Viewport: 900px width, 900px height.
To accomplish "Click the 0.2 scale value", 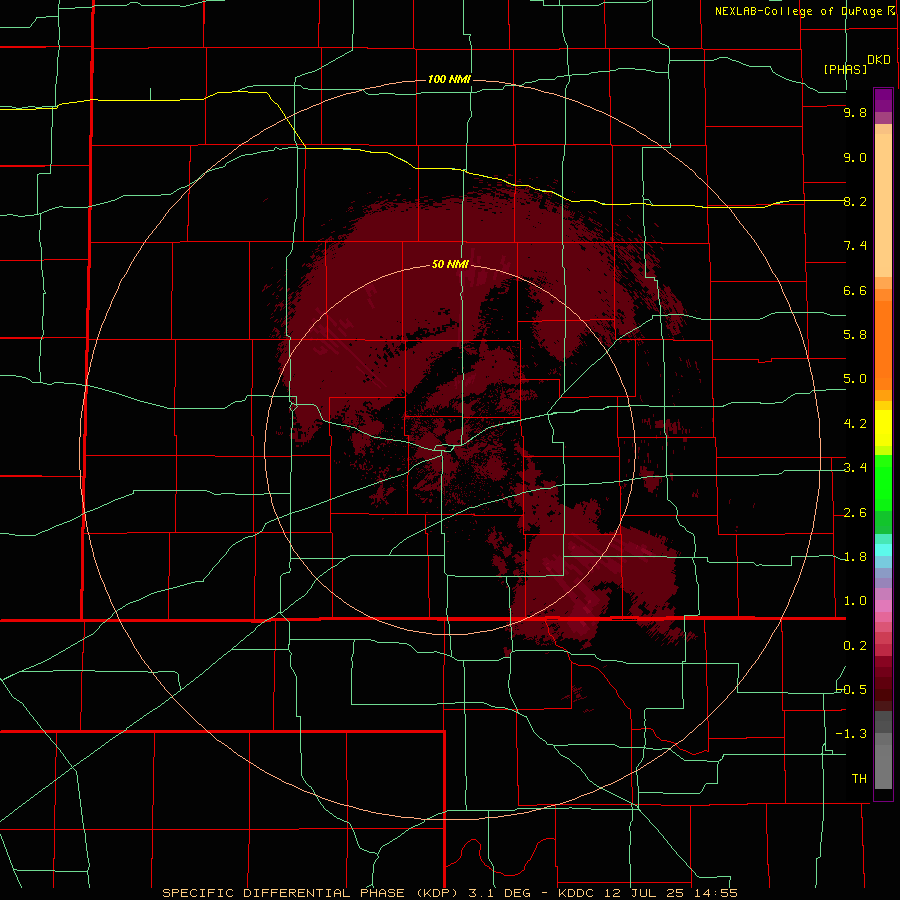I will point(855,646).
